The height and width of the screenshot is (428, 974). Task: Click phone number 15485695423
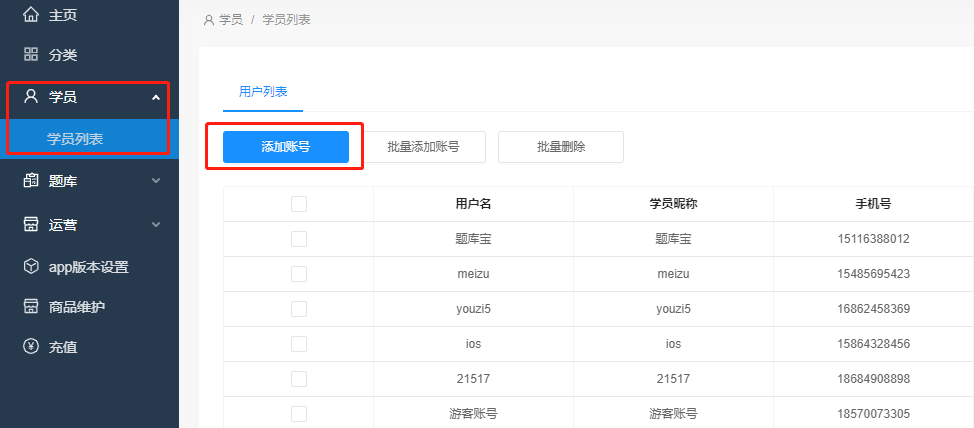pos(873,274)
